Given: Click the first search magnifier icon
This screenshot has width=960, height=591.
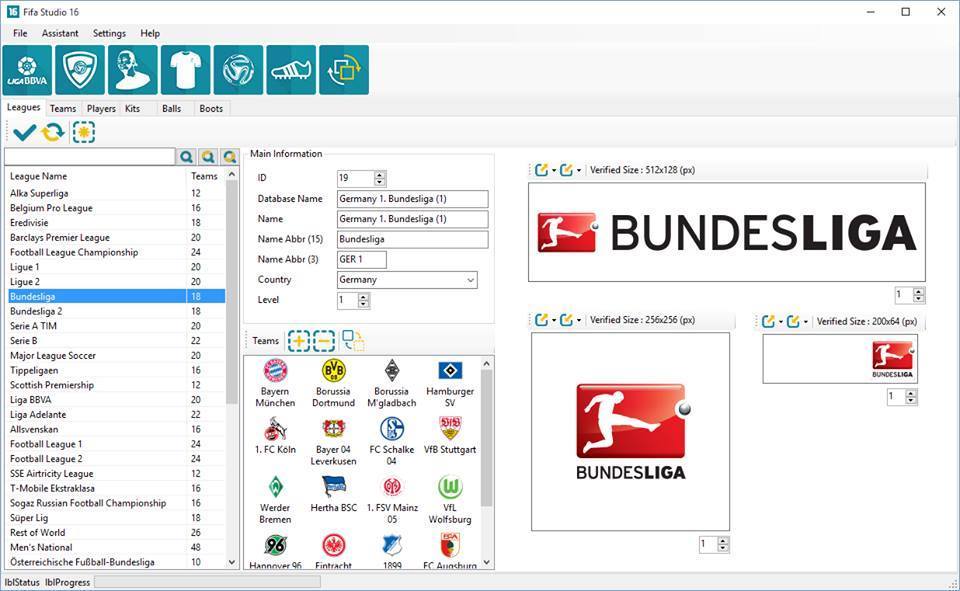Looking at the screenshot, I should click(187, 157).
